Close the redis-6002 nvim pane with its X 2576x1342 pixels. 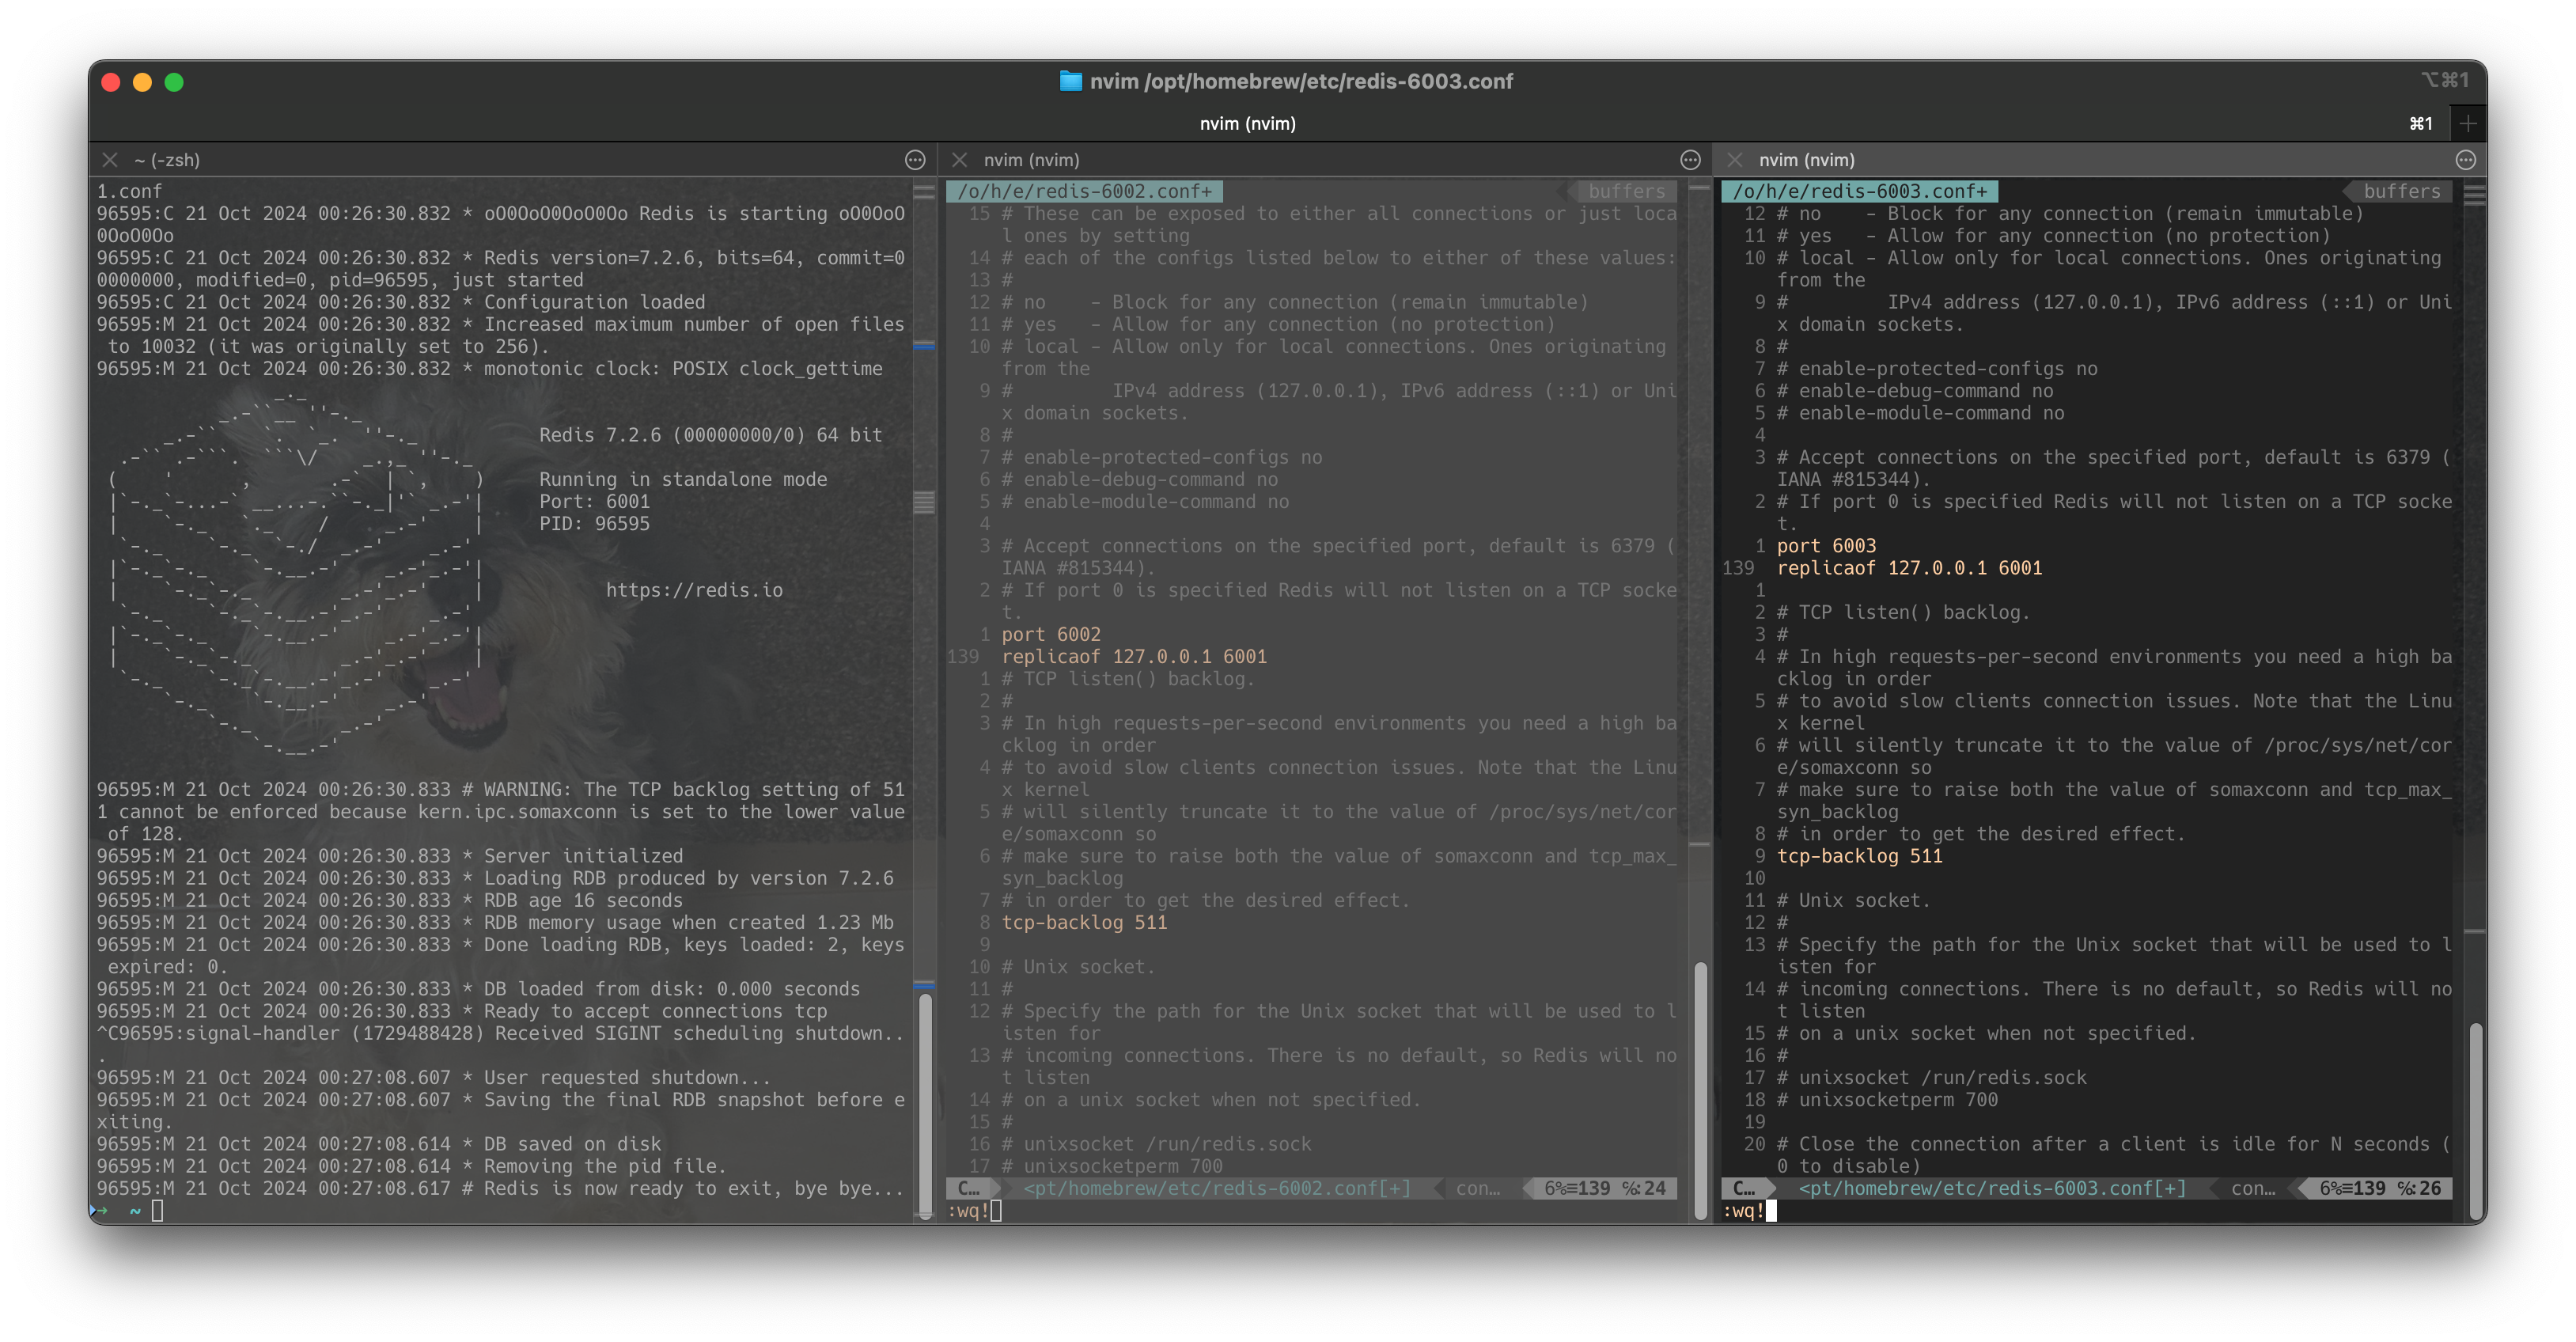click(x=959, y=159)
